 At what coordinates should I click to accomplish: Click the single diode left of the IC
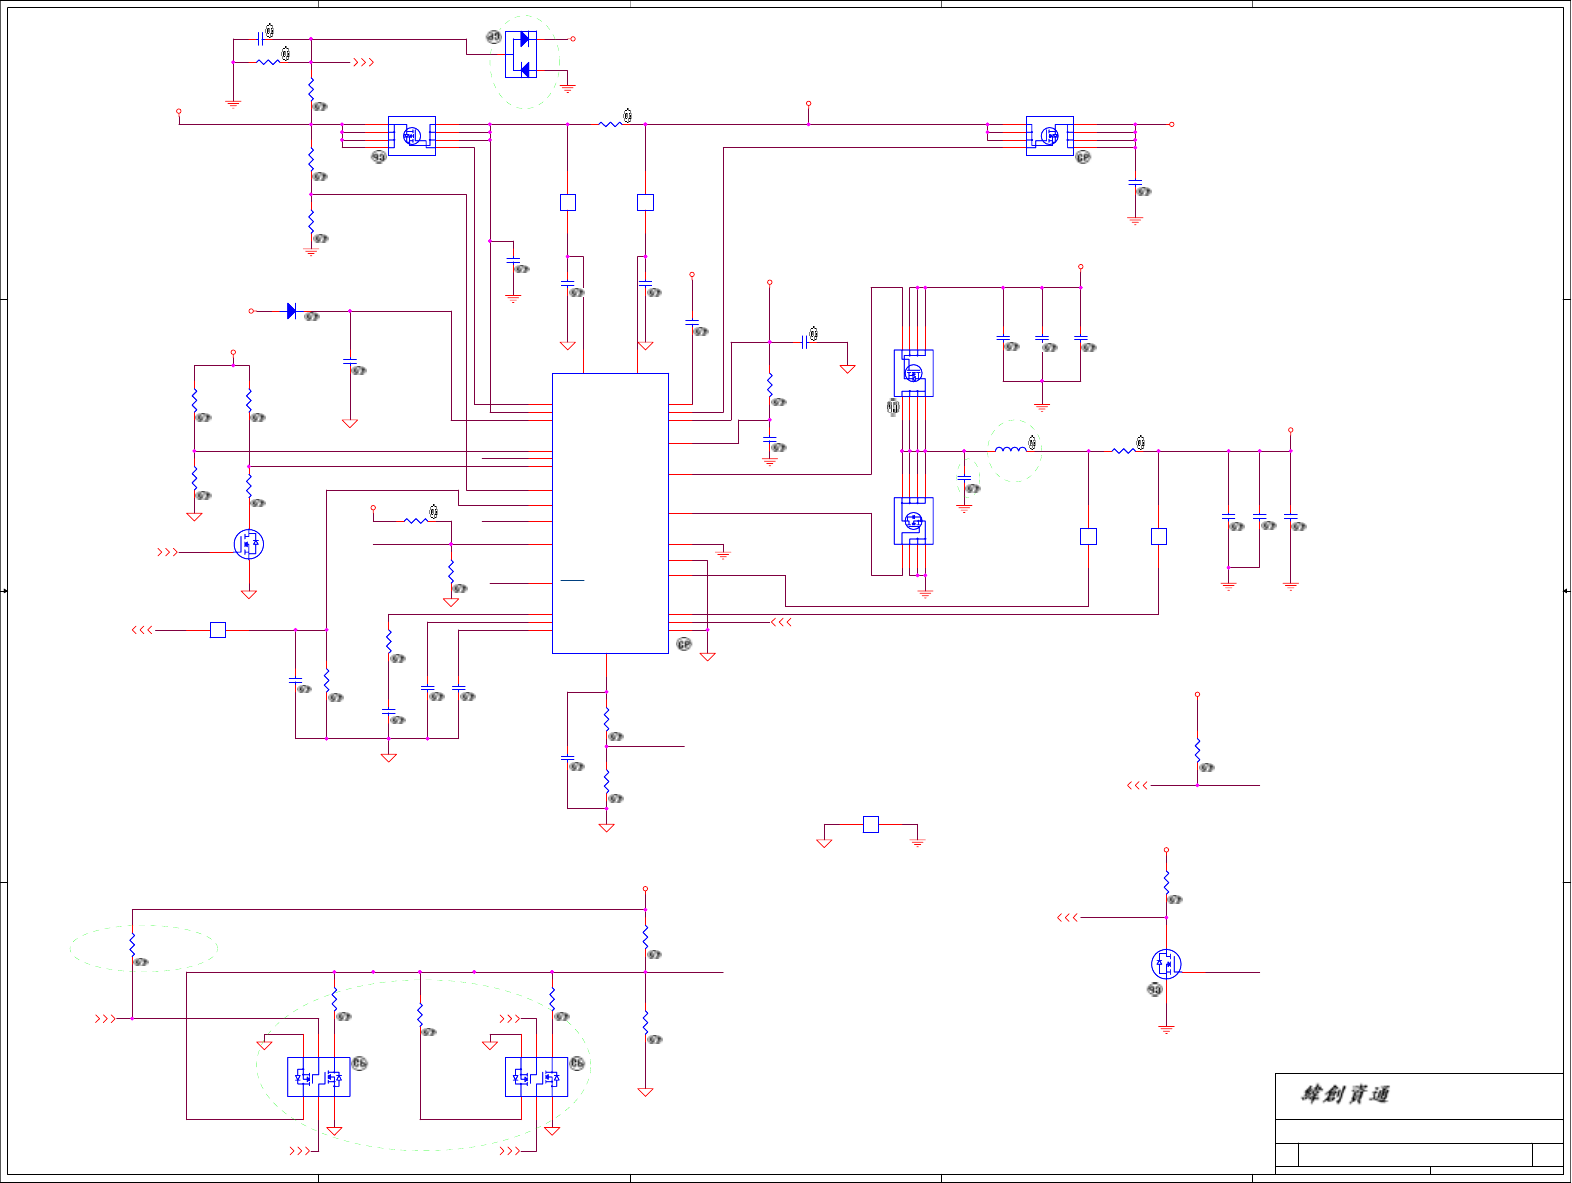point(291,311)
